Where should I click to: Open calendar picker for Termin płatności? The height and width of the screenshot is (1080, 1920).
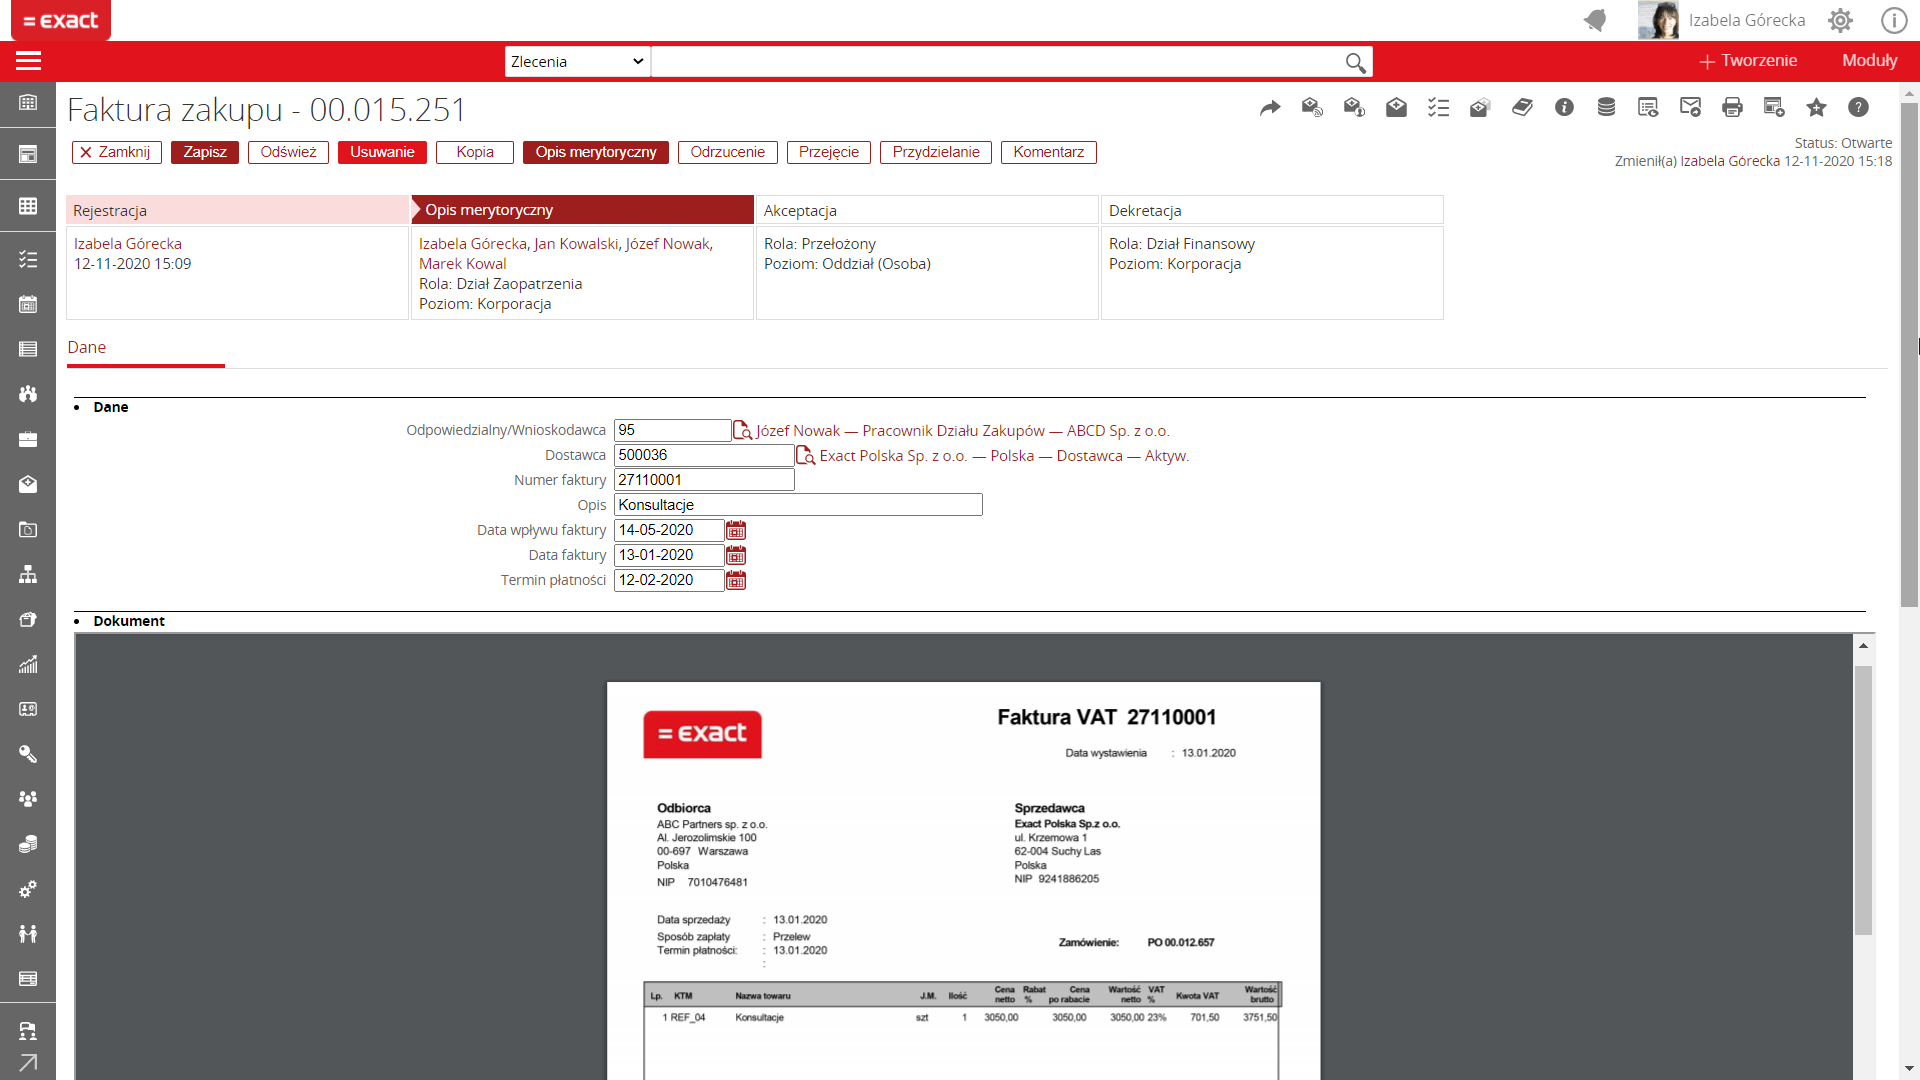pos(736,581)
